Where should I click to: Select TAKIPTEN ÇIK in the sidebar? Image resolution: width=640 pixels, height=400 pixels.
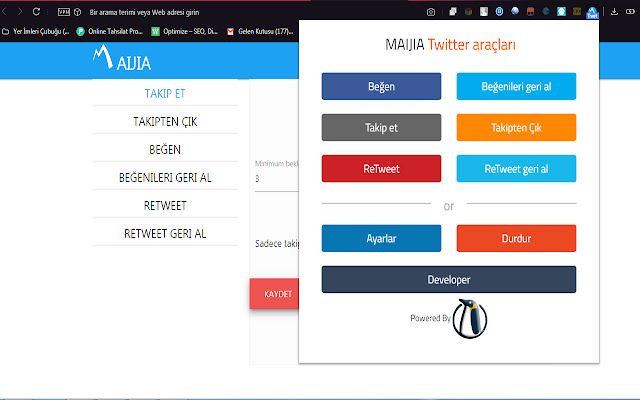click(165, 121)
